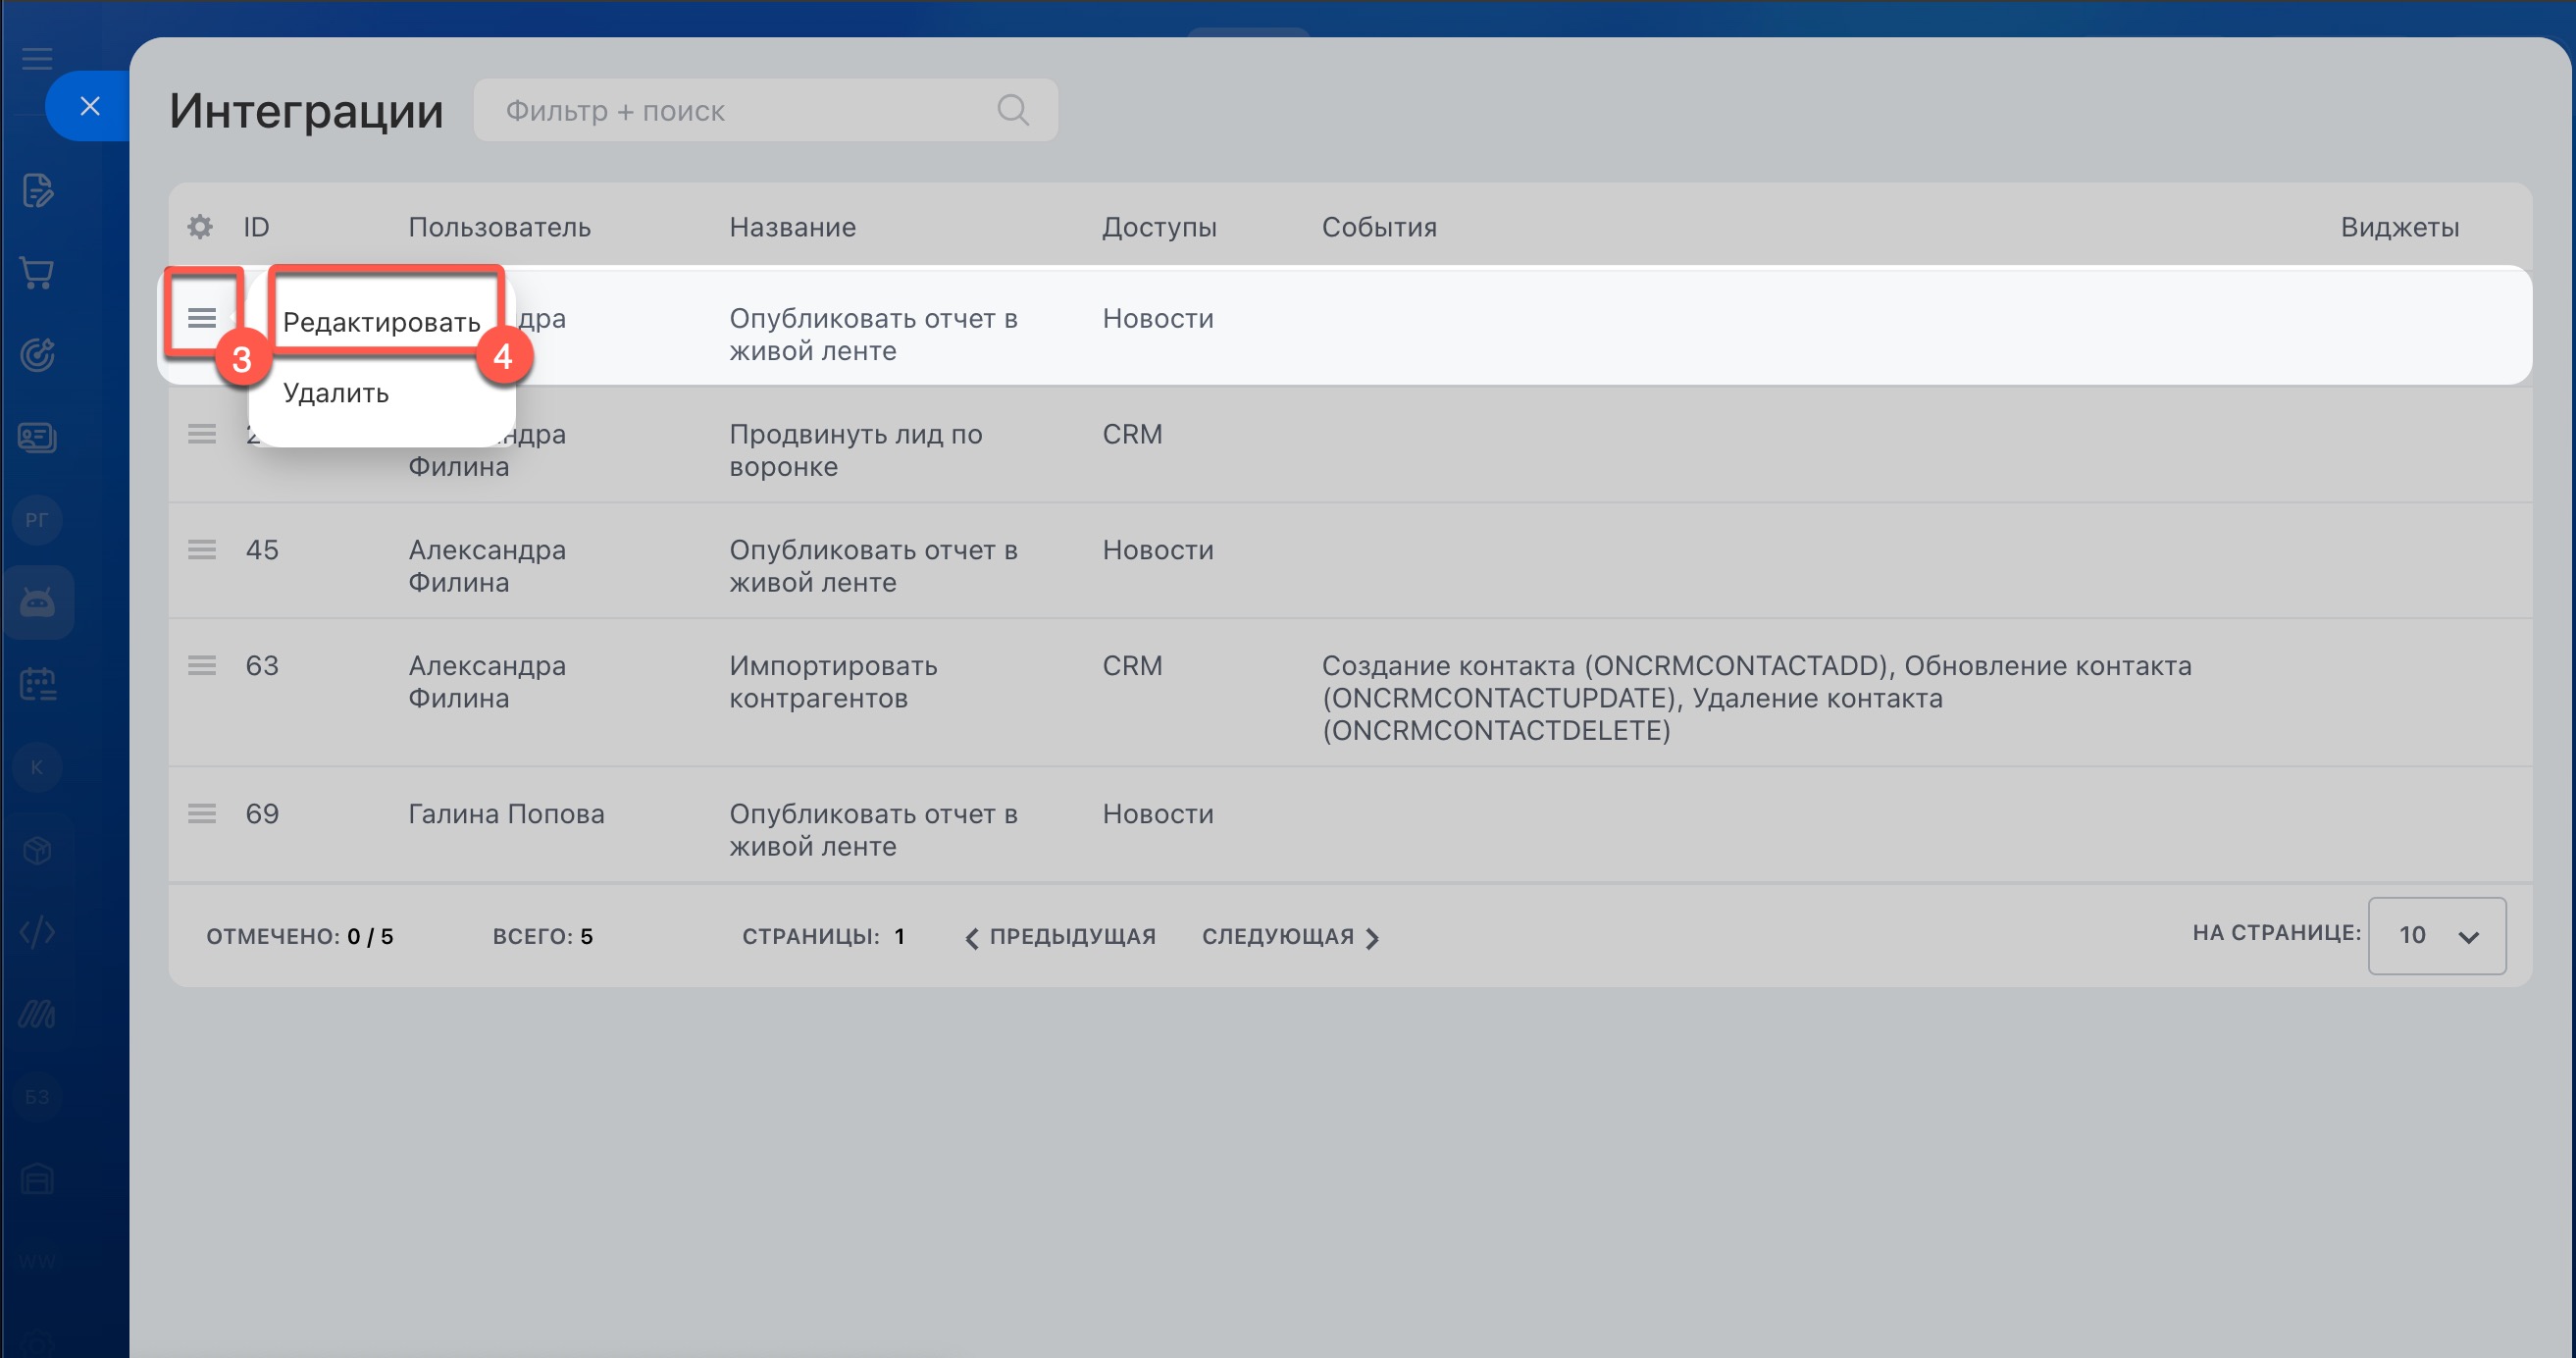Open the document-with-pencil sidebar section
This screenshot has width=2576, height=1358.
tap(37, 190)
